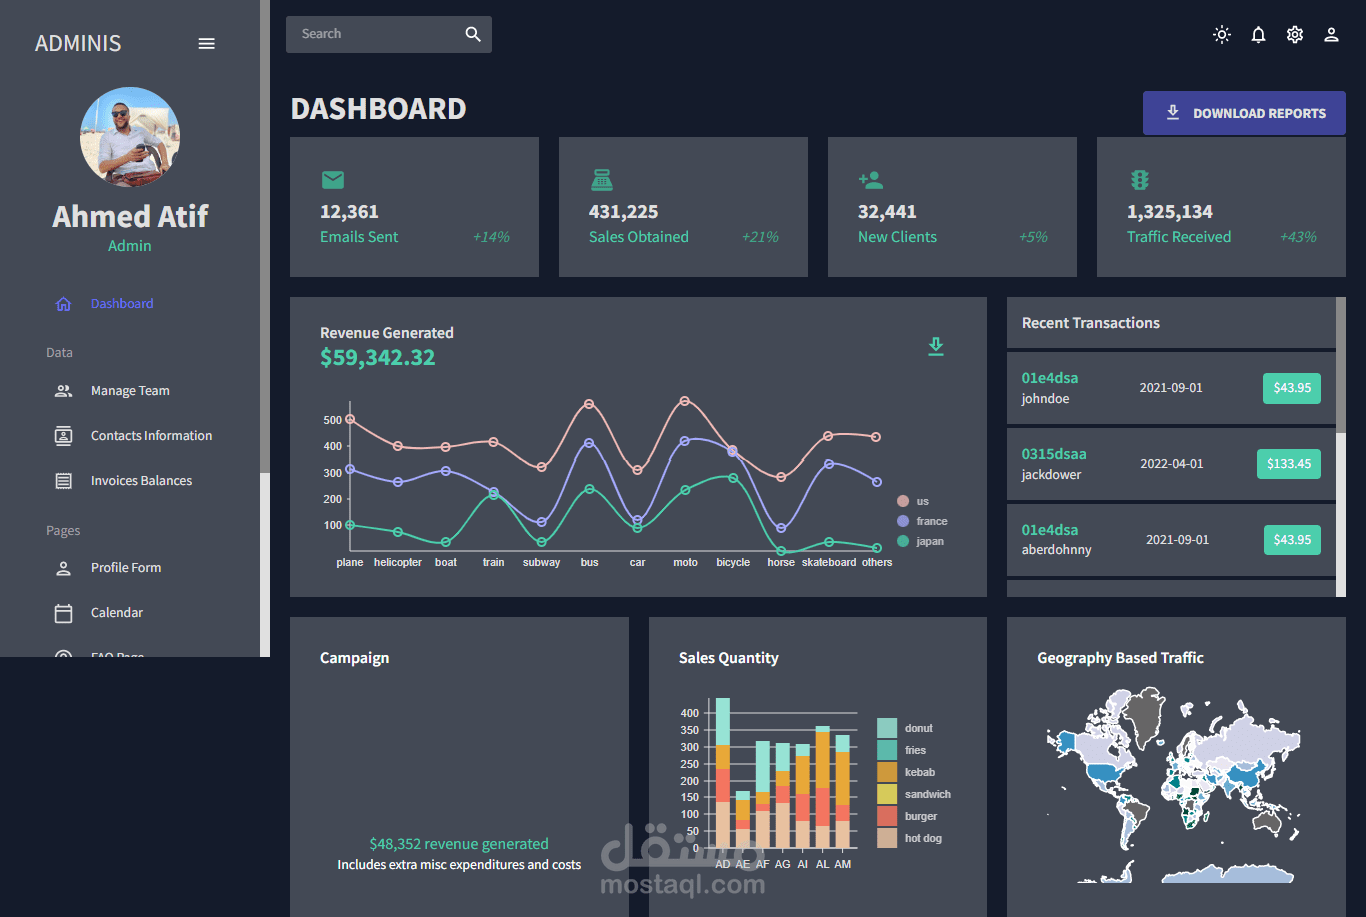This screenshot has height=917, width=1366.
Task: Open the user profile icon in top bar
Action: point(1331,34)
